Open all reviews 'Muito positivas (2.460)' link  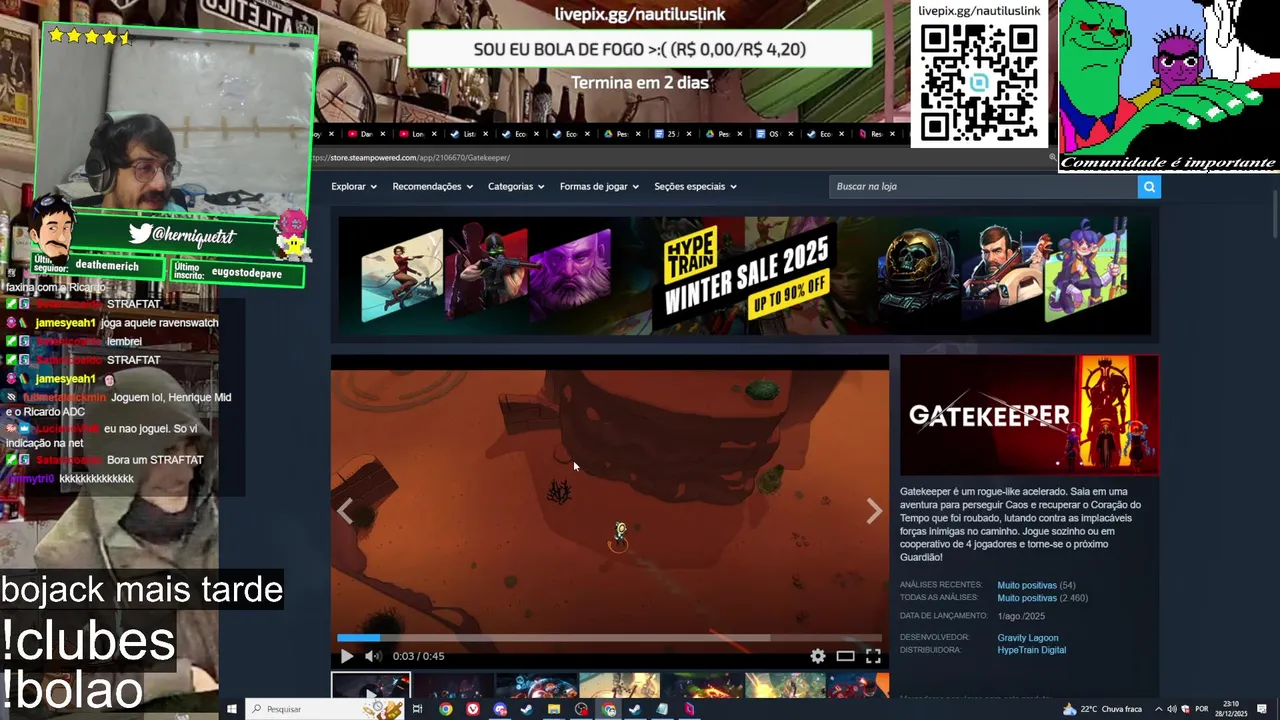click(x=1042, y=598)
